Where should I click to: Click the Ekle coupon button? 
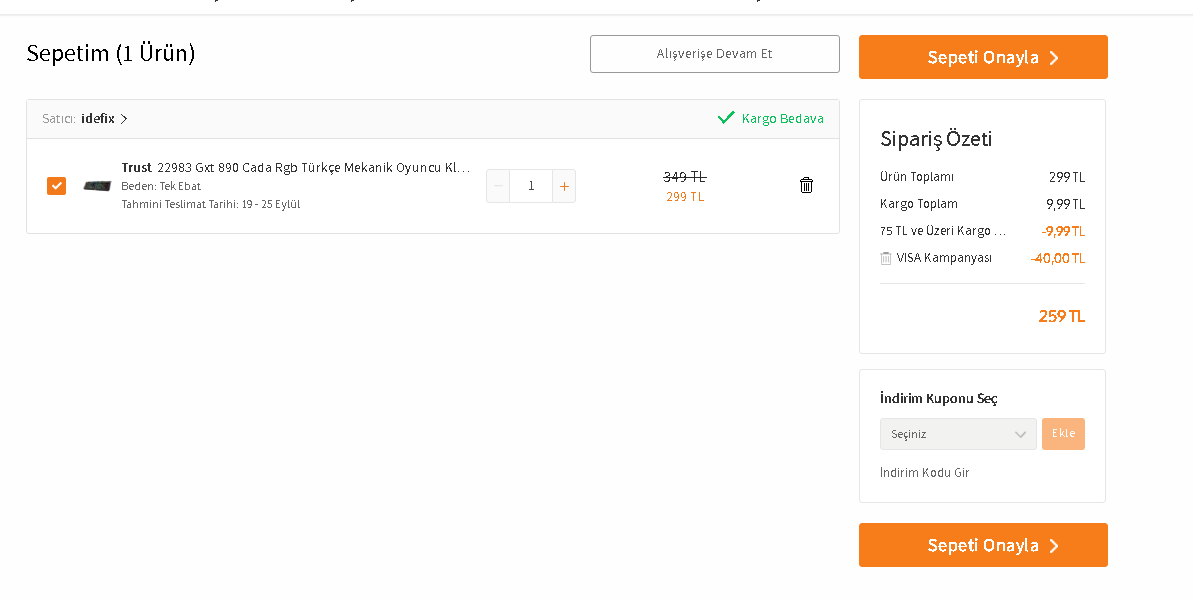point(1063,434)
